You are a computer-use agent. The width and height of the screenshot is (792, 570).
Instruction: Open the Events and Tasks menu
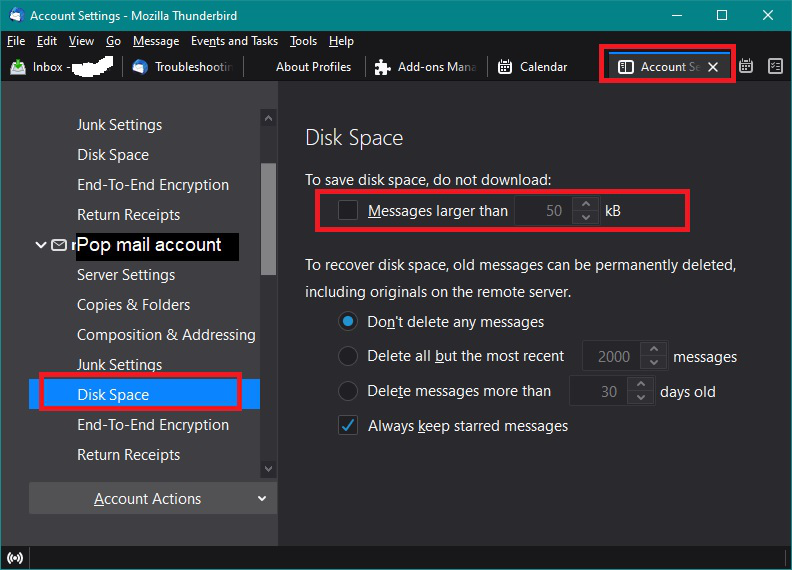coord(234,41)
